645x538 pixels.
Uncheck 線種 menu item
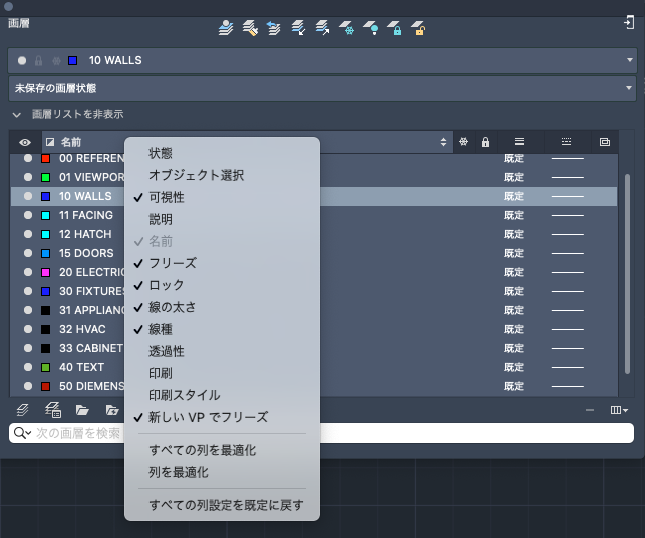coord(222,329)
